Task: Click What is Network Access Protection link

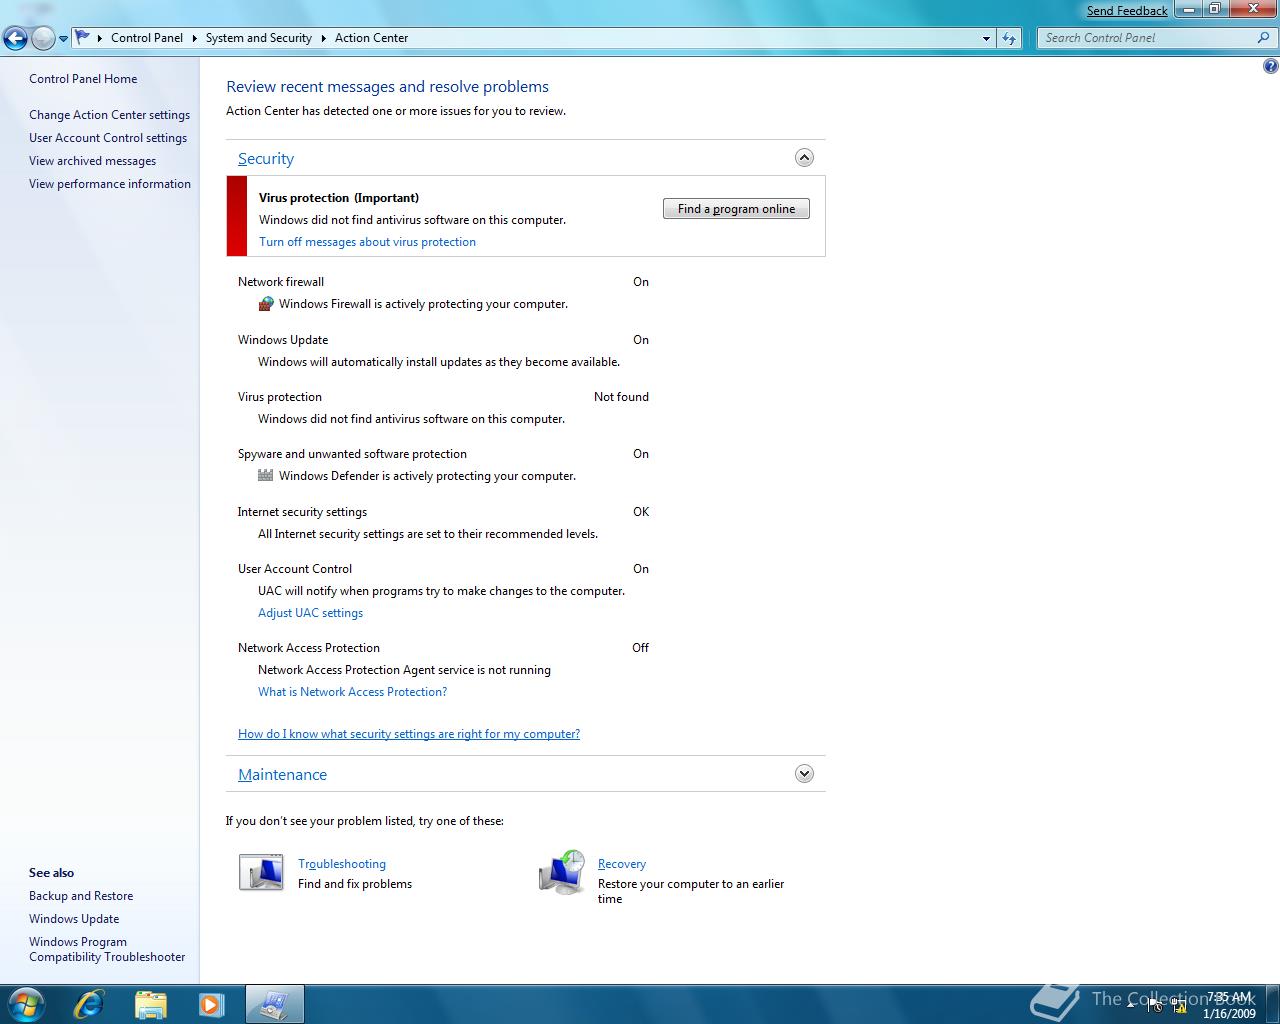Action: [352, 692]
